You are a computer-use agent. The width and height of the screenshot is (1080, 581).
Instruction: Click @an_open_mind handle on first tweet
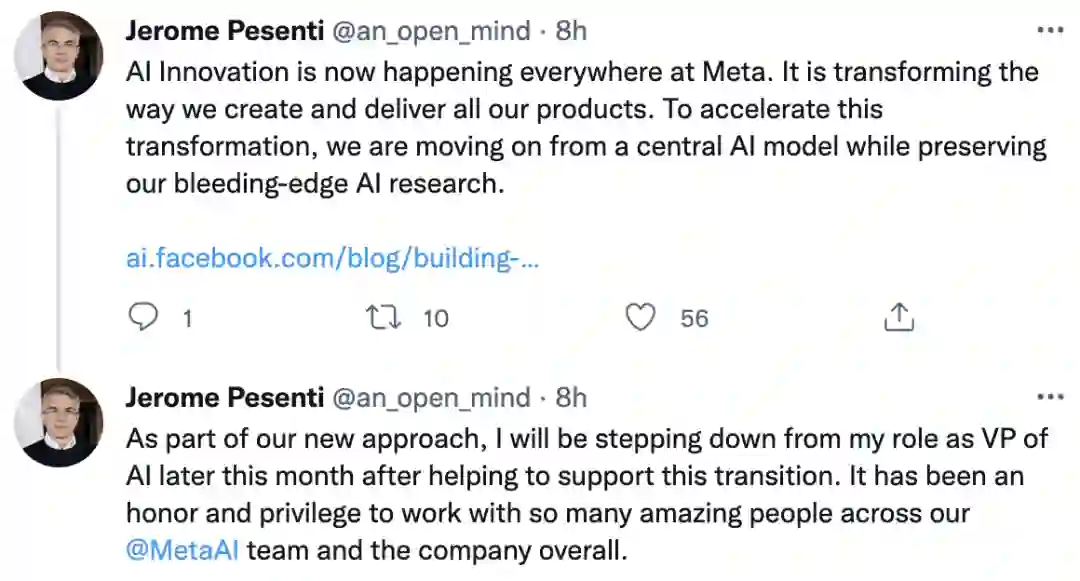(431, 31)
